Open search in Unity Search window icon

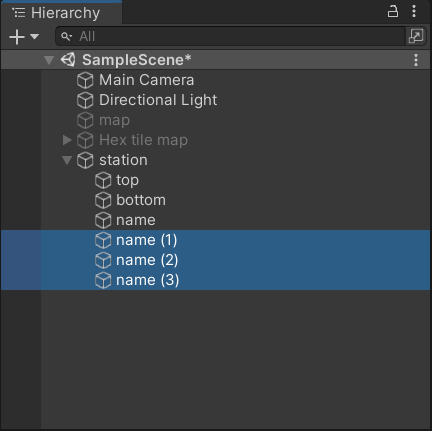click(x=416, y=36)
